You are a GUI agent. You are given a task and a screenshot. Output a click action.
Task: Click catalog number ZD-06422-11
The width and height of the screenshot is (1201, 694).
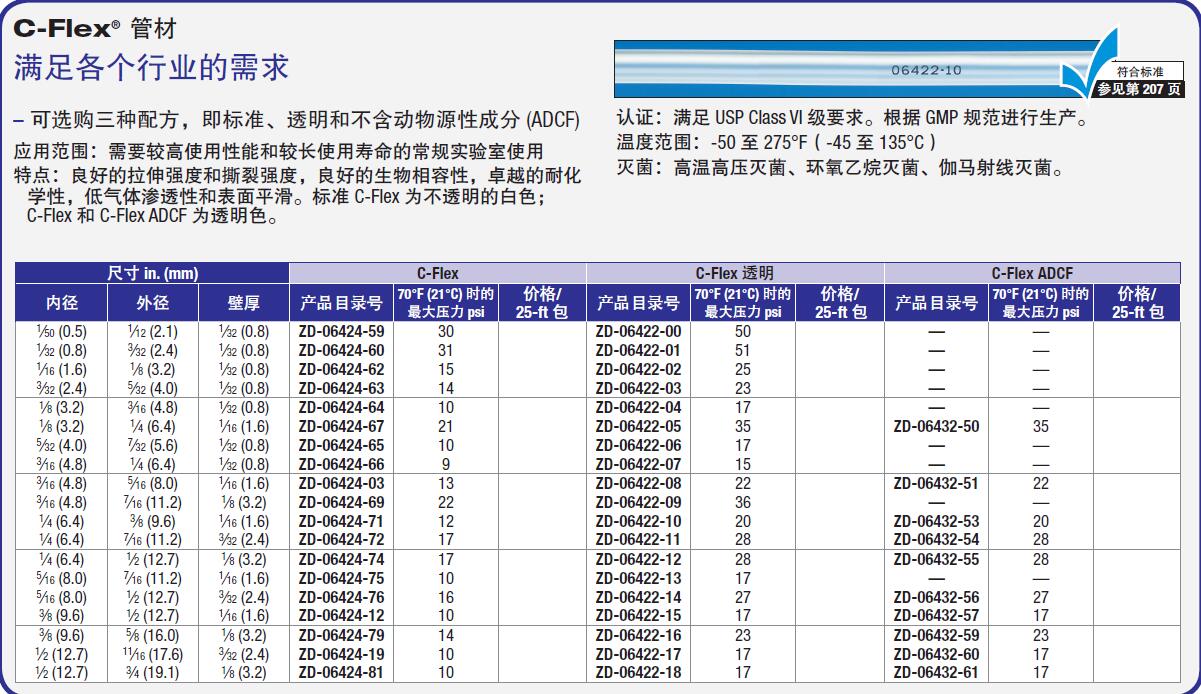(638, 540)
